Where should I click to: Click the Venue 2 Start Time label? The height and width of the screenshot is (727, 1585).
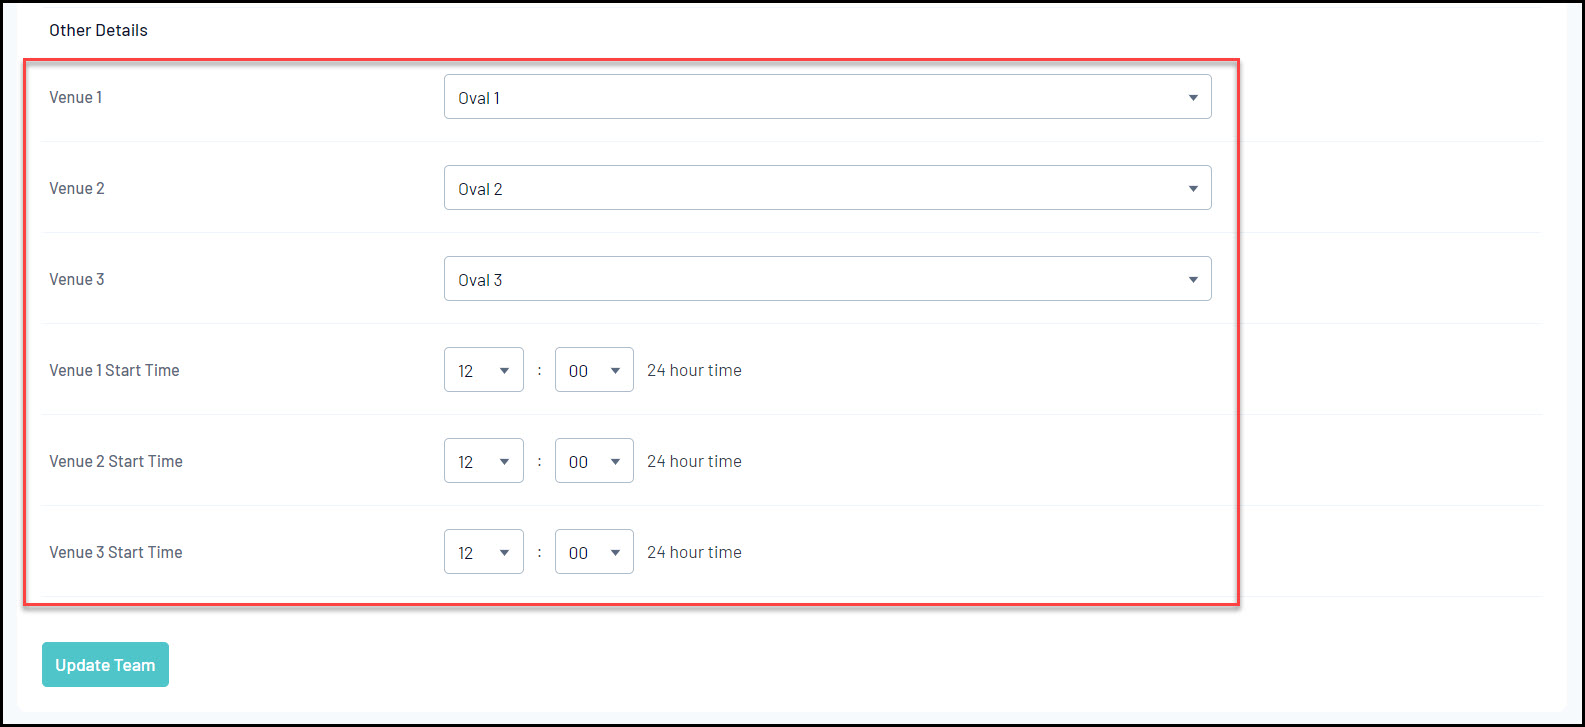tap(116, 461)
